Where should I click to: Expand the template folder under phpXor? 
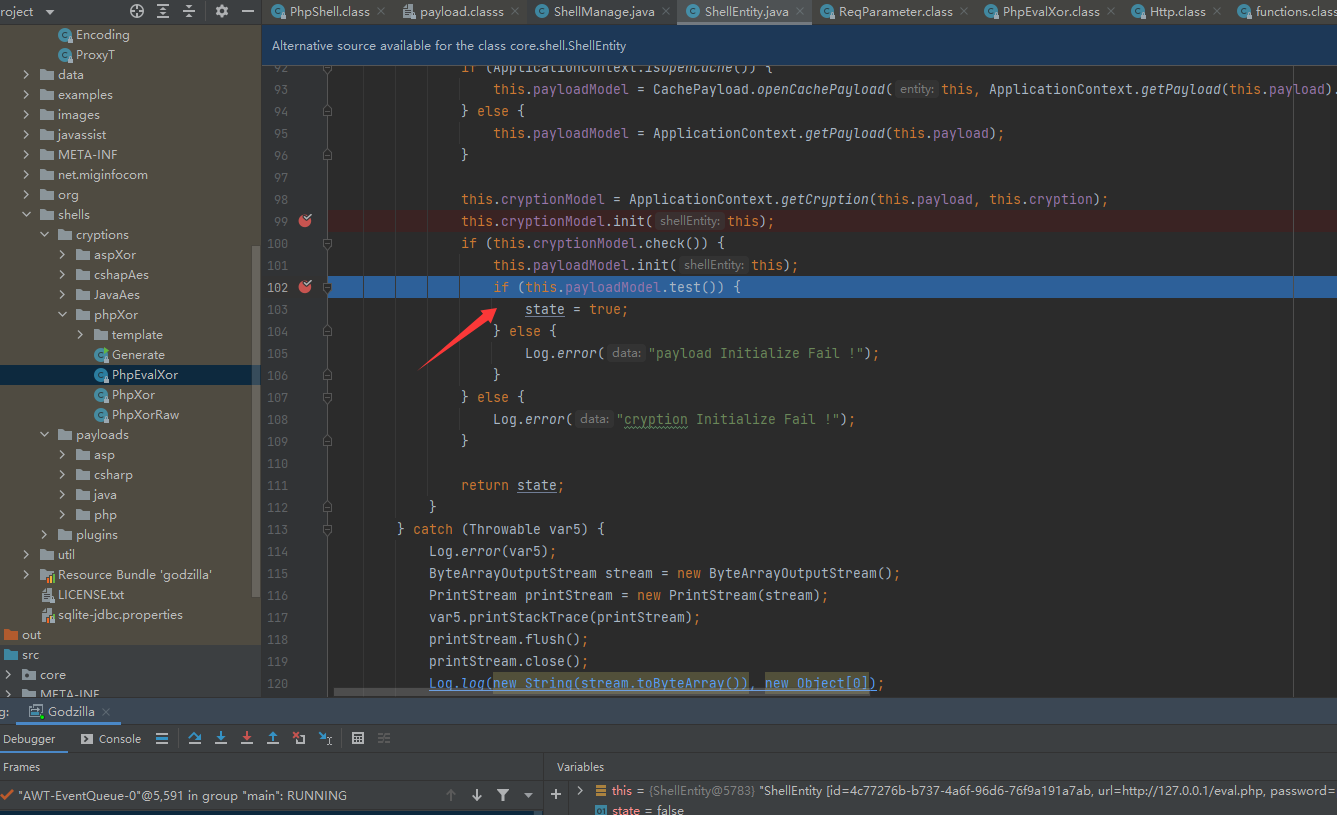tap(81, 335)
